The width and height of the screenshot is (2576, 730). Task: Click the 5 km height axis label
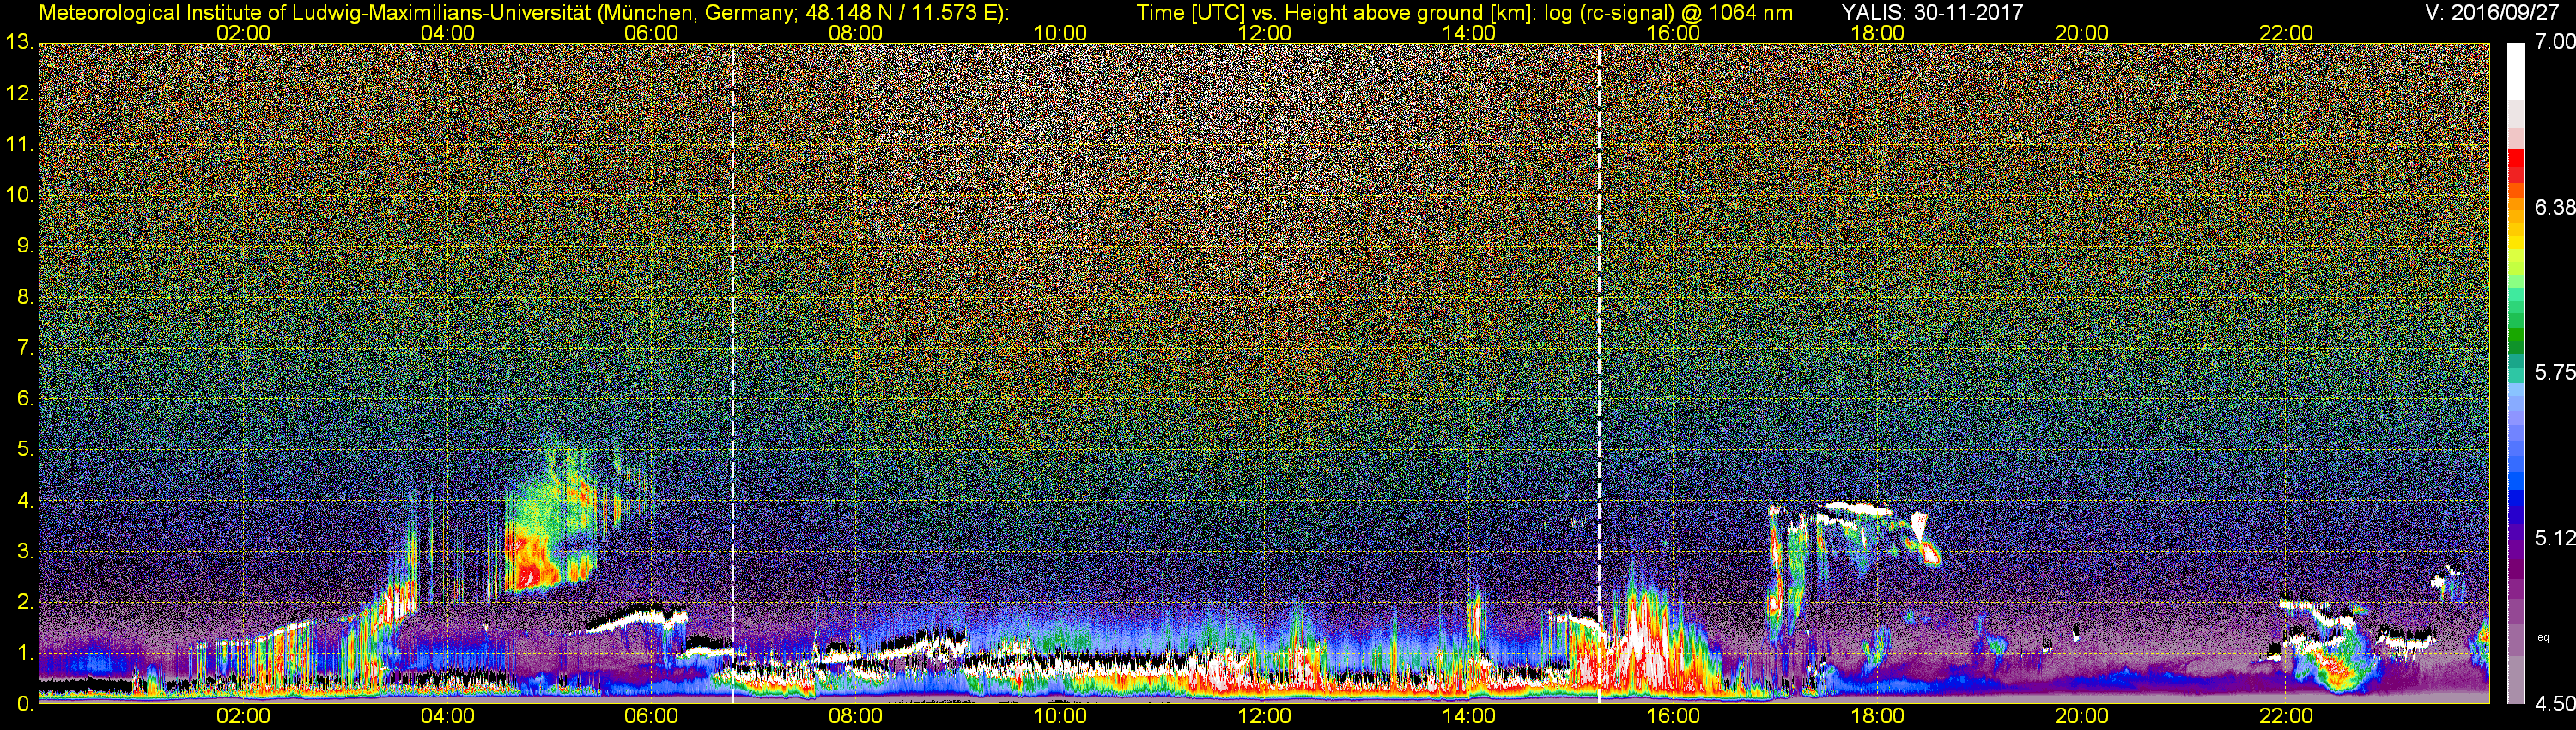pyautogui.click(x=24, y=449)
